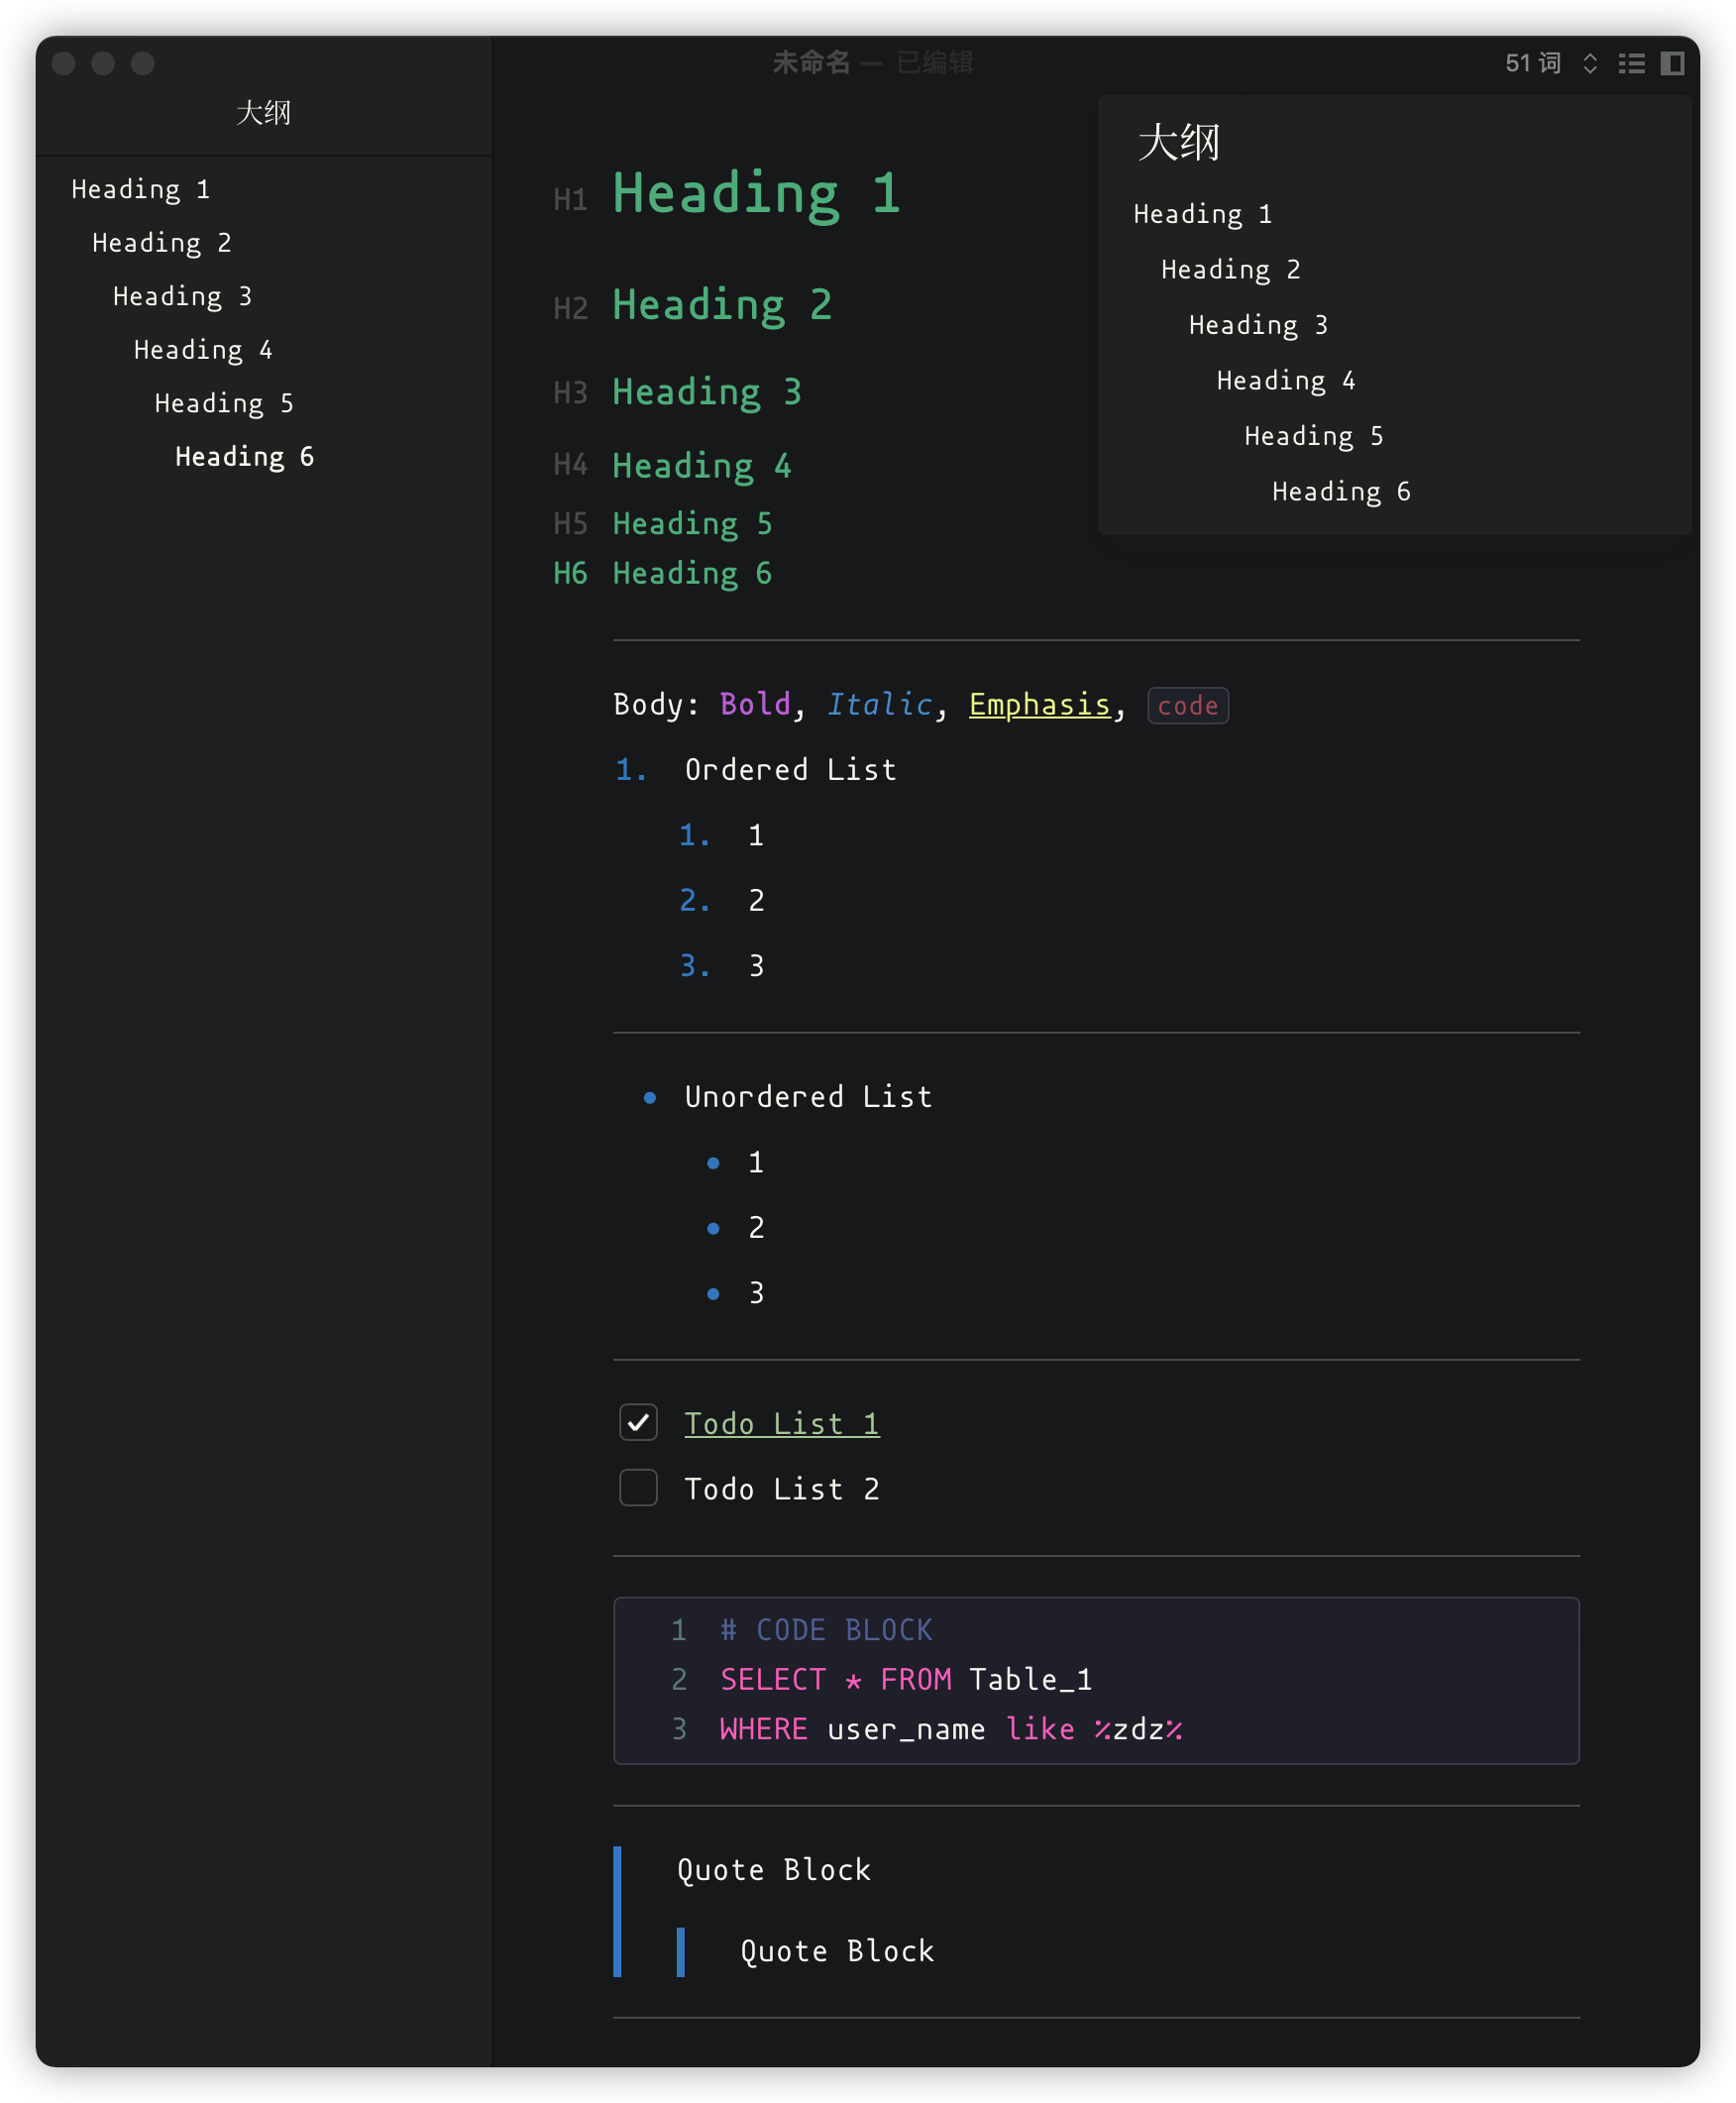
Task: Jump to Heading 2 in popup outline
Action: click(1231, 270)
